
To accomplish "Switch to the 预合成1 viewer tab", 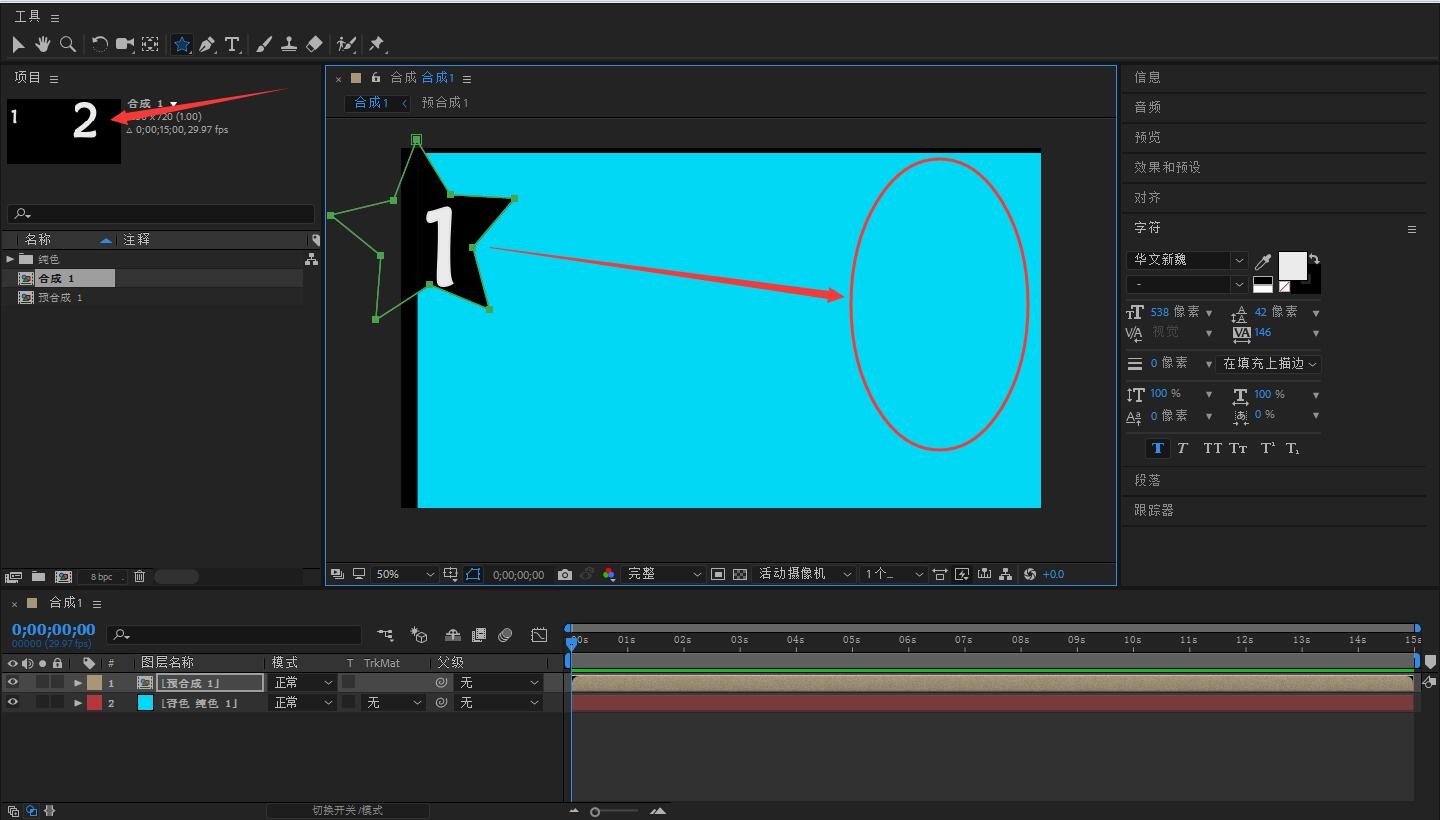I will [x=445, y=103].
